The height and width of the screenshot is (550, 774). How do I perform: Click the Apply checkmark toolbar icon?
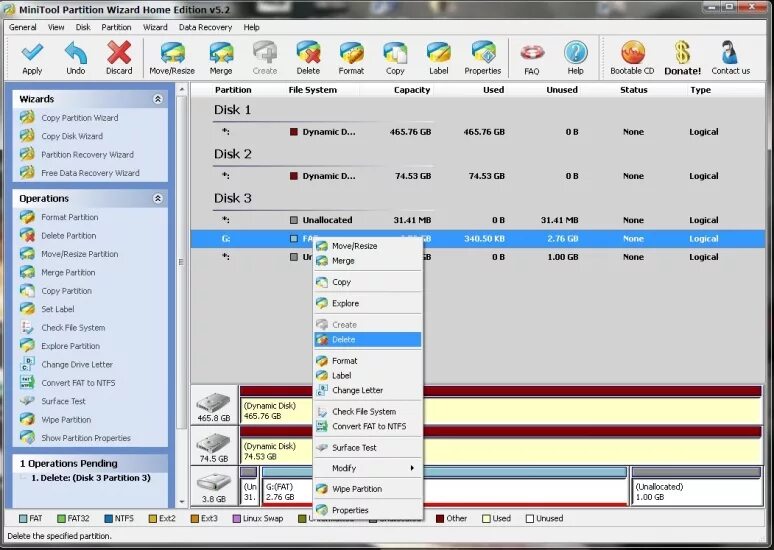coord(32,53)
